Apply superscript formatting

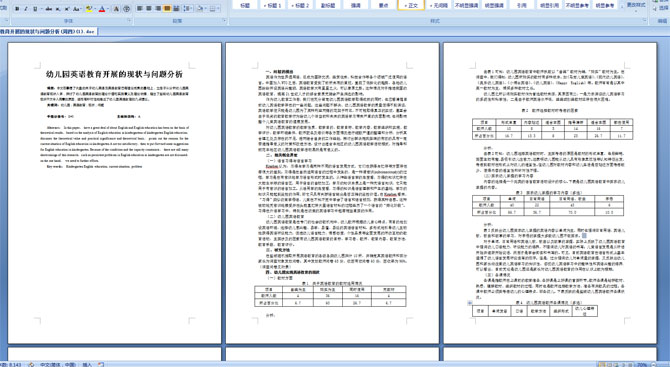67,9
